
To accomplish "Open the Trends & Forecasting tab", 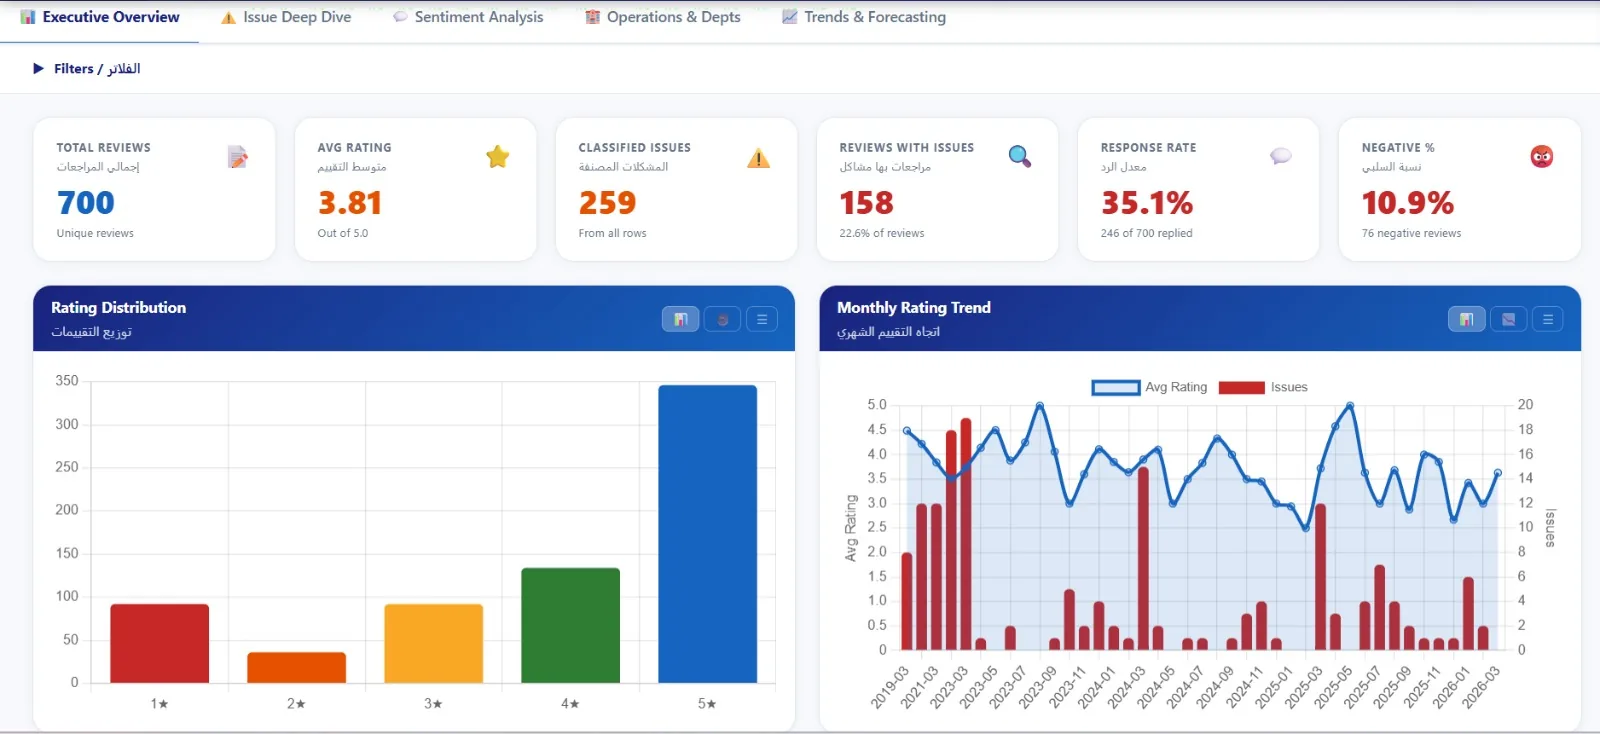I will click(864, 17).
